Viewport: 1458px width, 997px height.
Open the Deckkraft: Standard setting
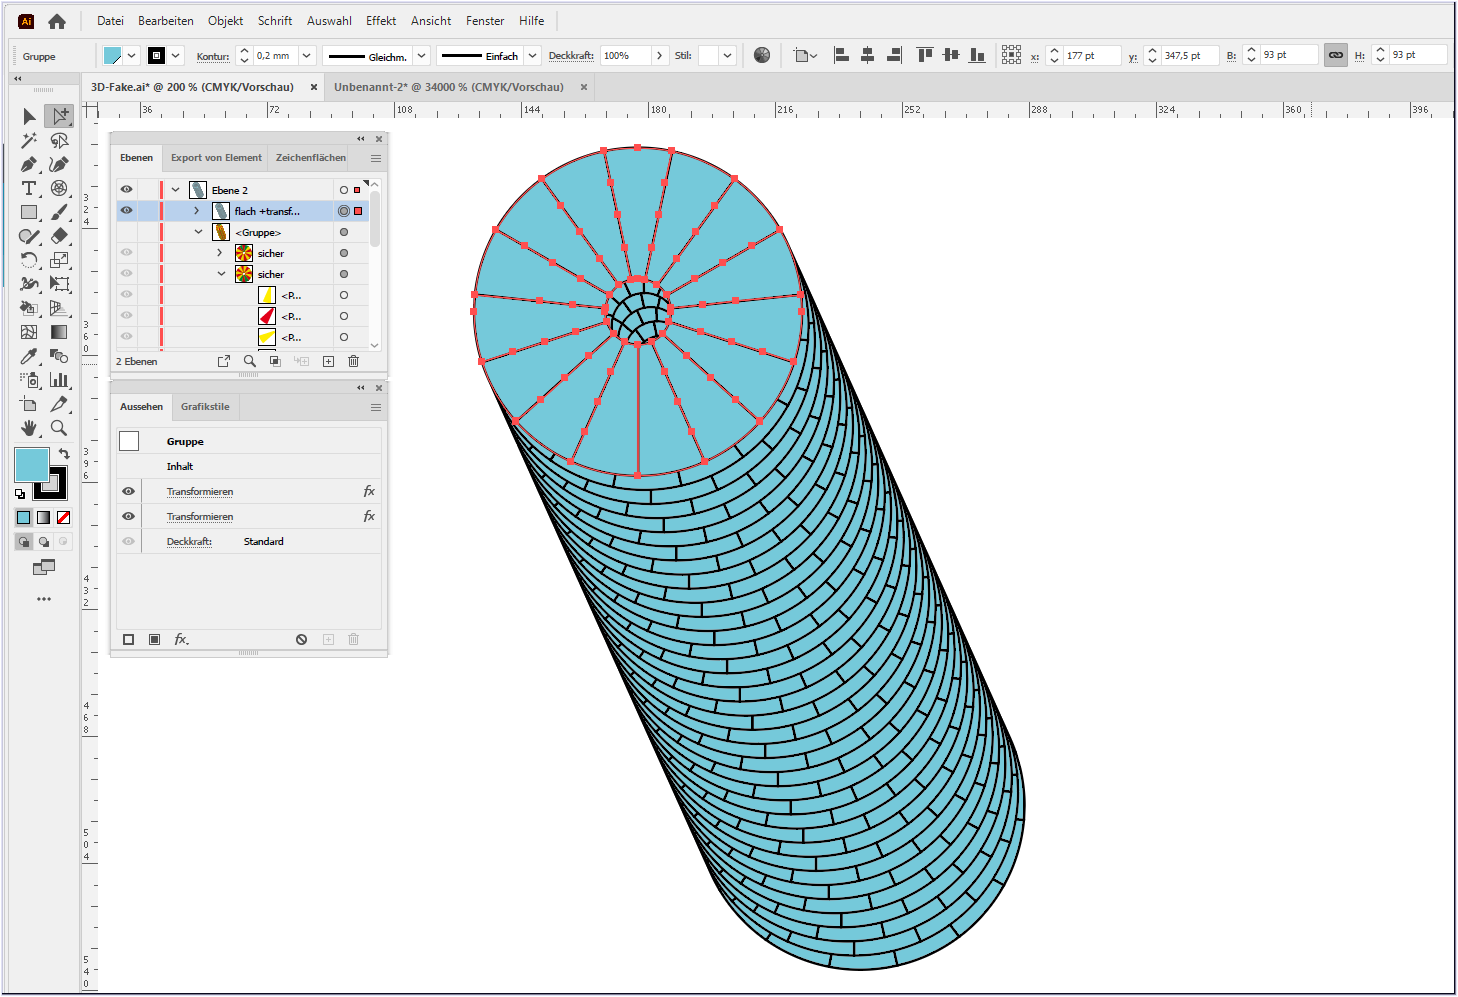click(x=189, y=540)
